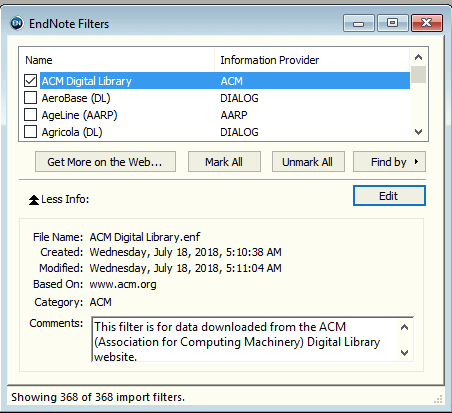This screenshot has height=413, width=452.
Task: Check the AeroBase (DL) filter checkbox
Action: click(30, 98)
